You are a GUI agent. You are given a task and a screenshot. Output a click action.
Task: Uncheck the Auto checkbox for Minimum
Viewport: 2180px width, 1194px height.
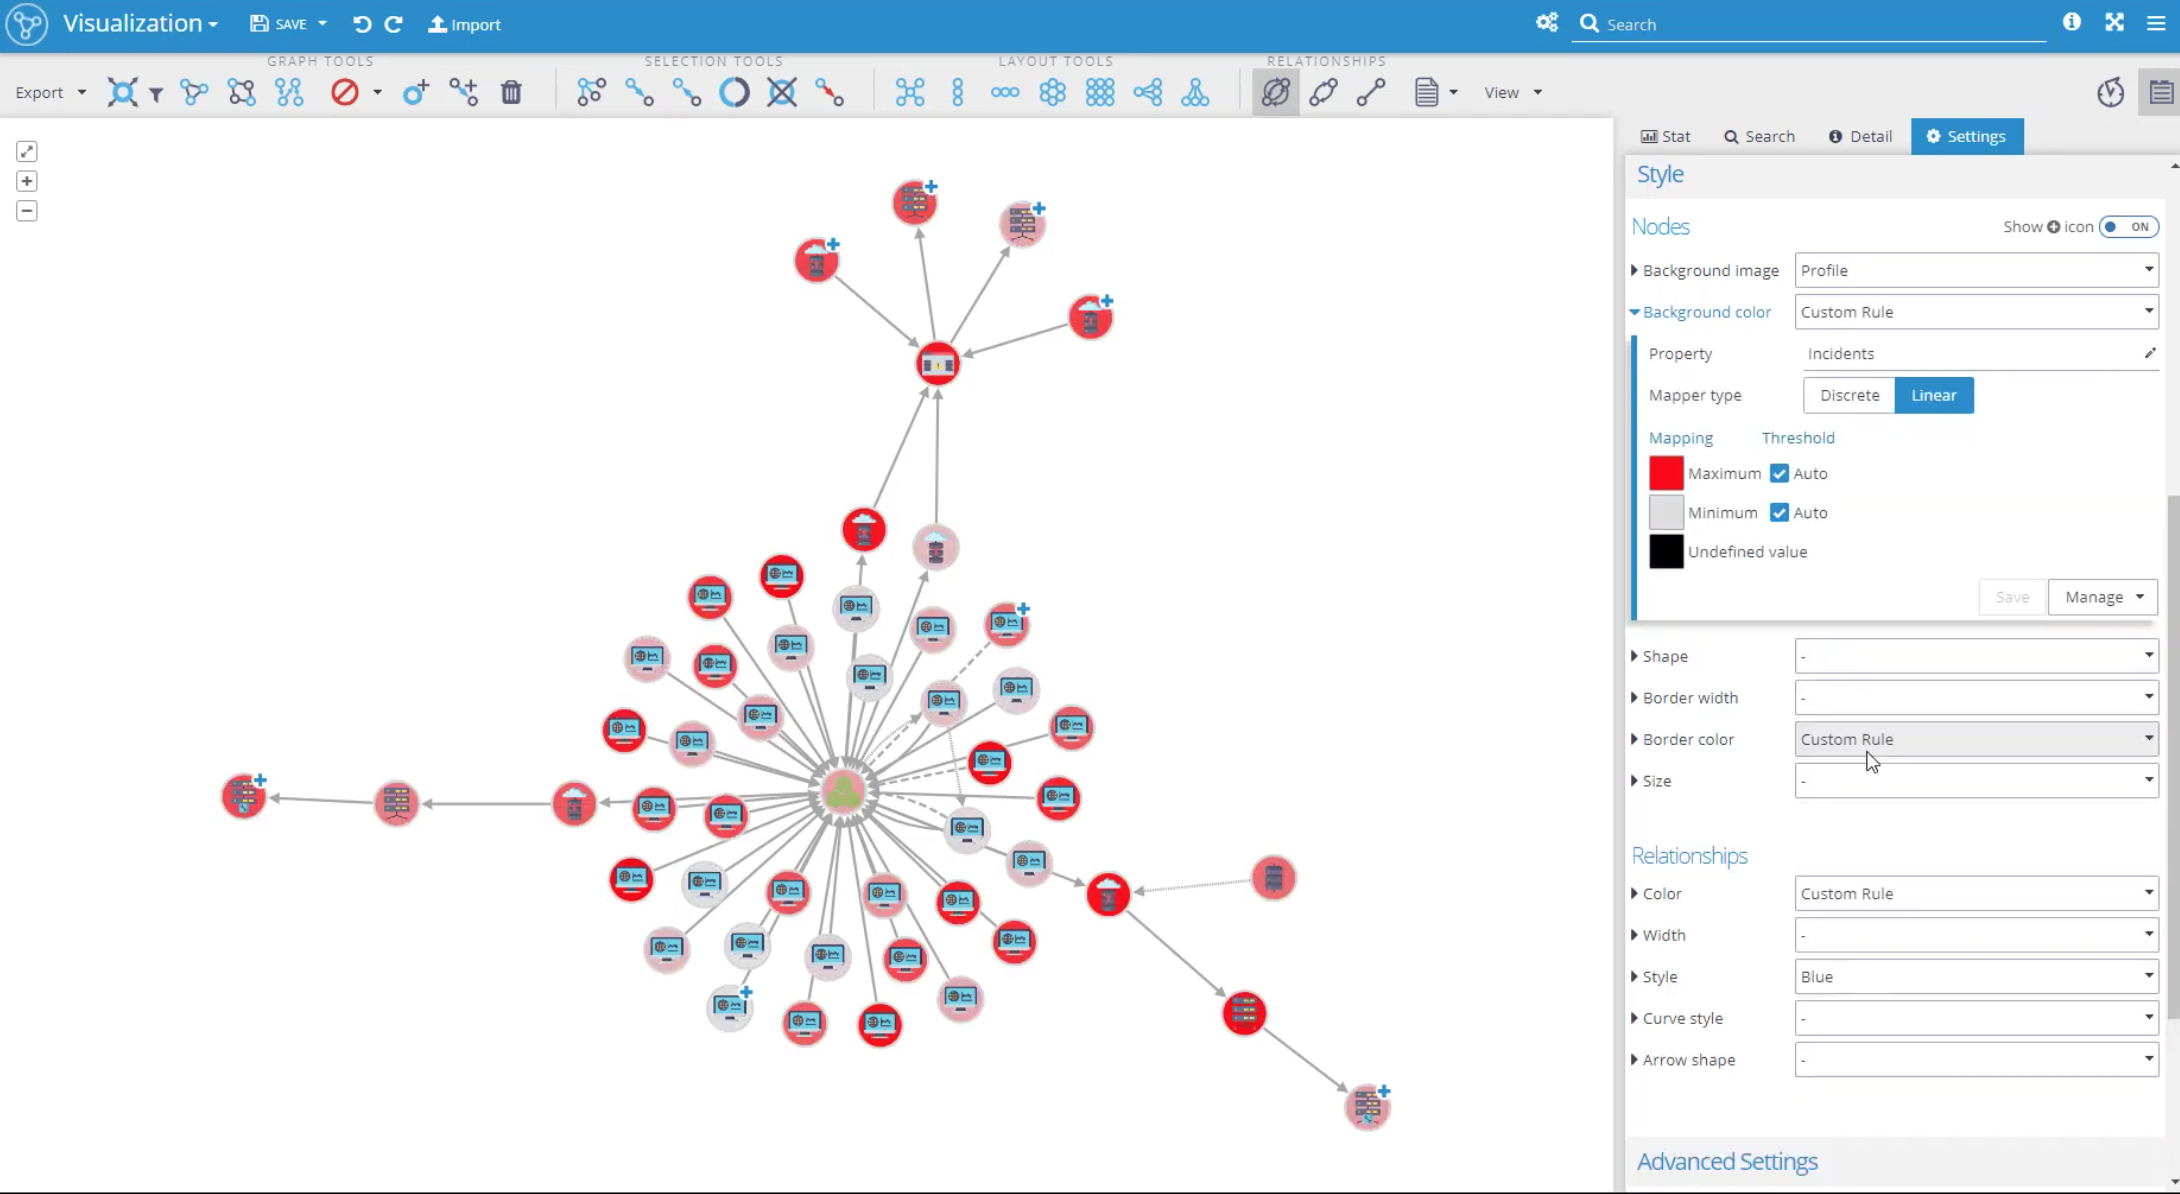(x=1779, y=512)
